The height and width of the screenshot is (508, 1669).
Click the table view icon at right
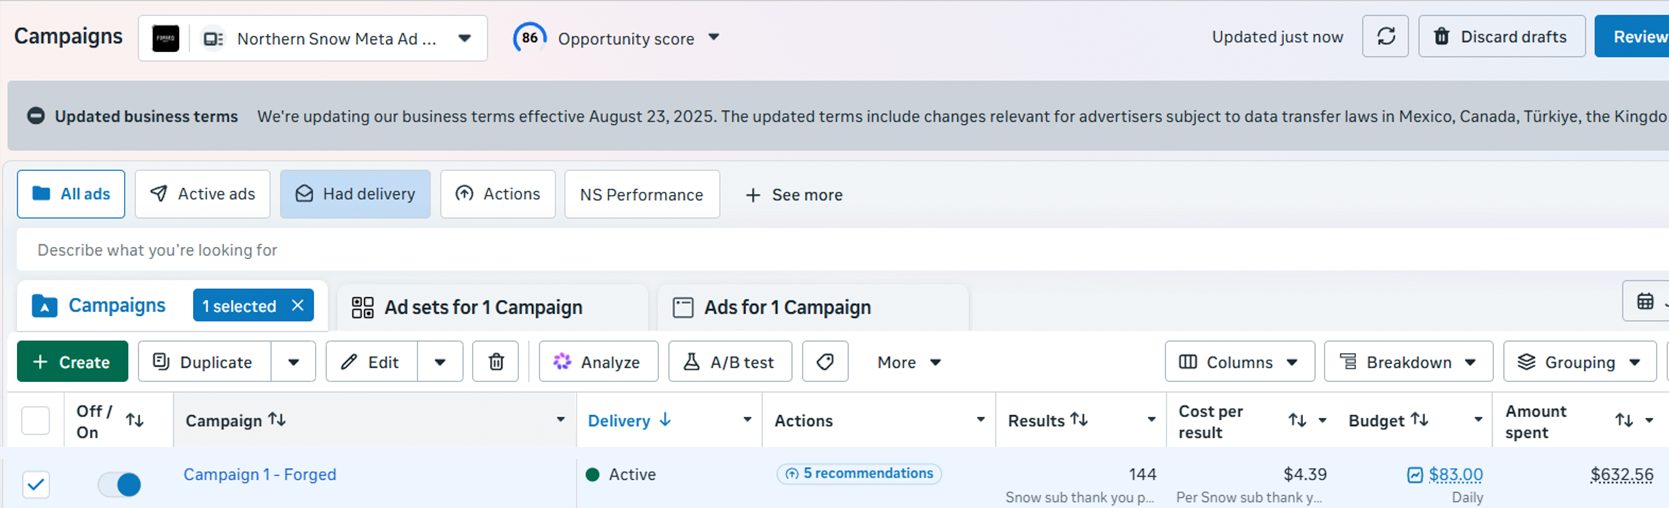1645,302
